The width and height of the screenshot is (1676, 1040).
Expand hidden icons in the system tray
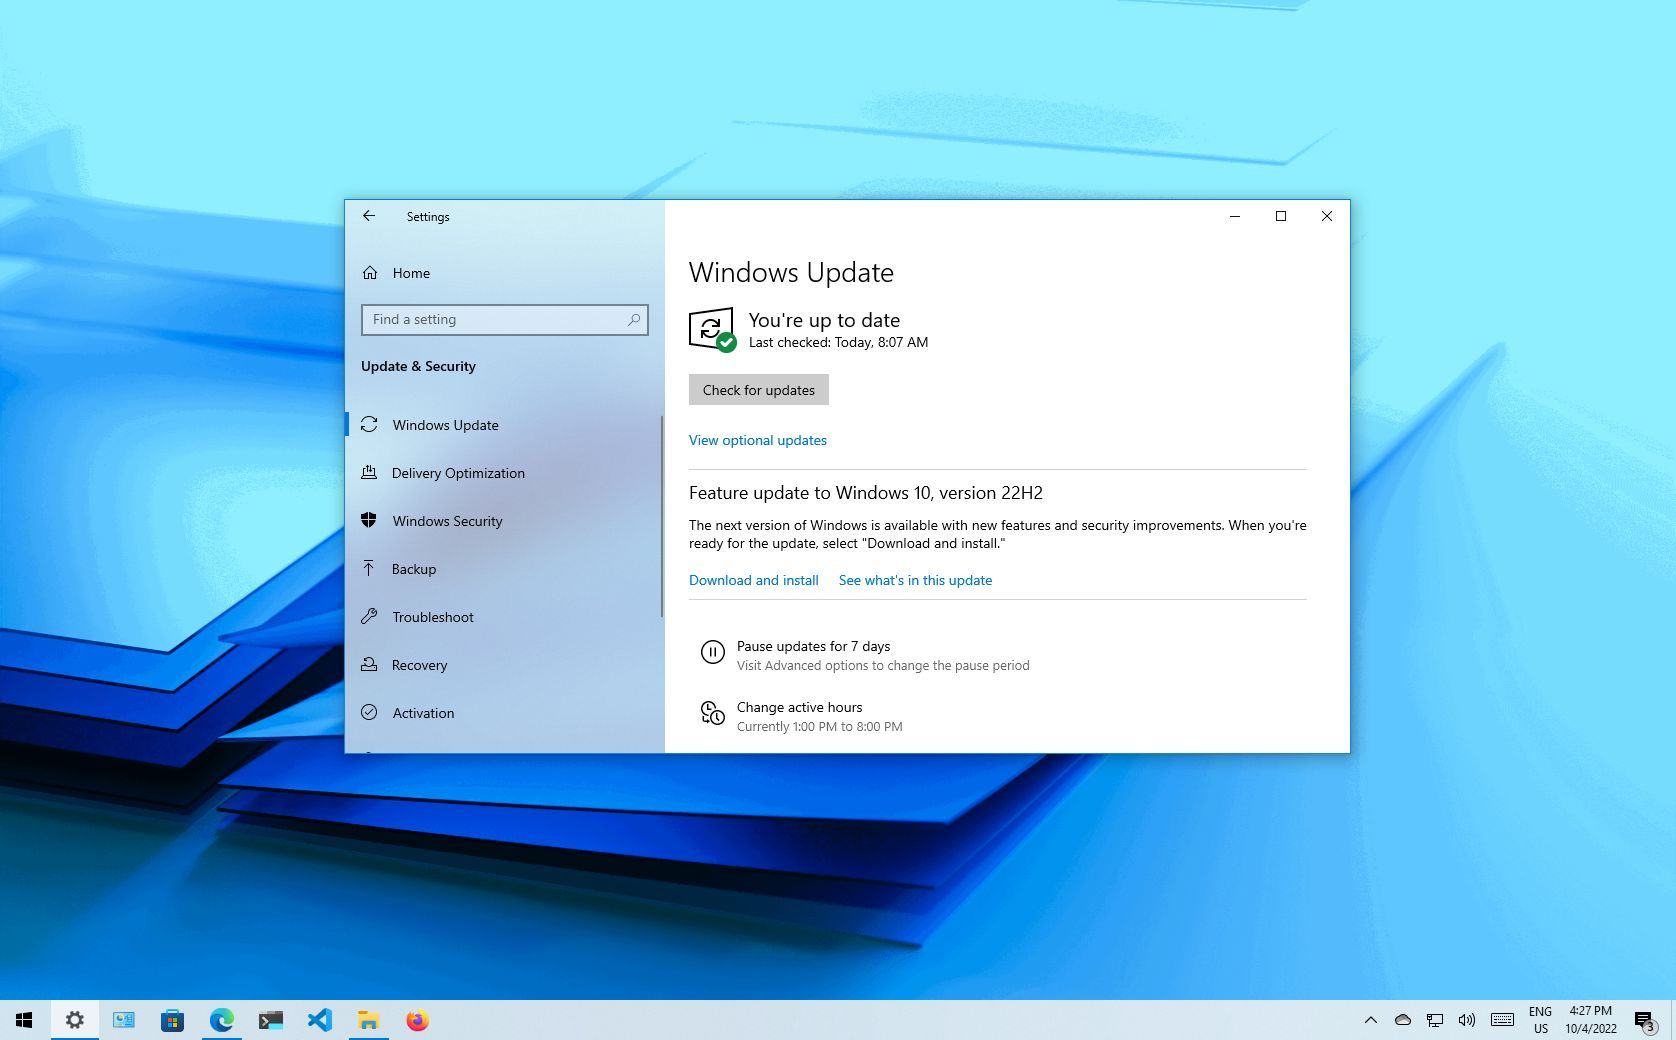click(1369, 1020)
